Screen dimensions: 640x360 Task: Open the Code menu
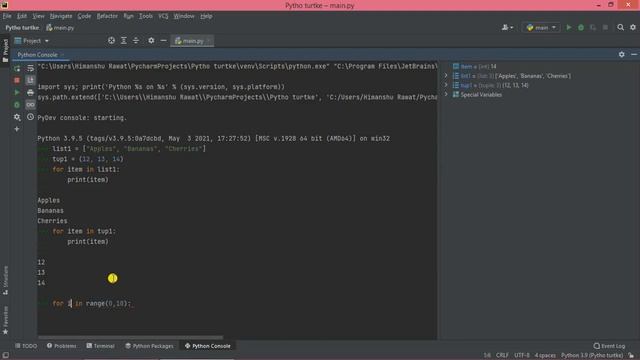click(x=84, y=16)
